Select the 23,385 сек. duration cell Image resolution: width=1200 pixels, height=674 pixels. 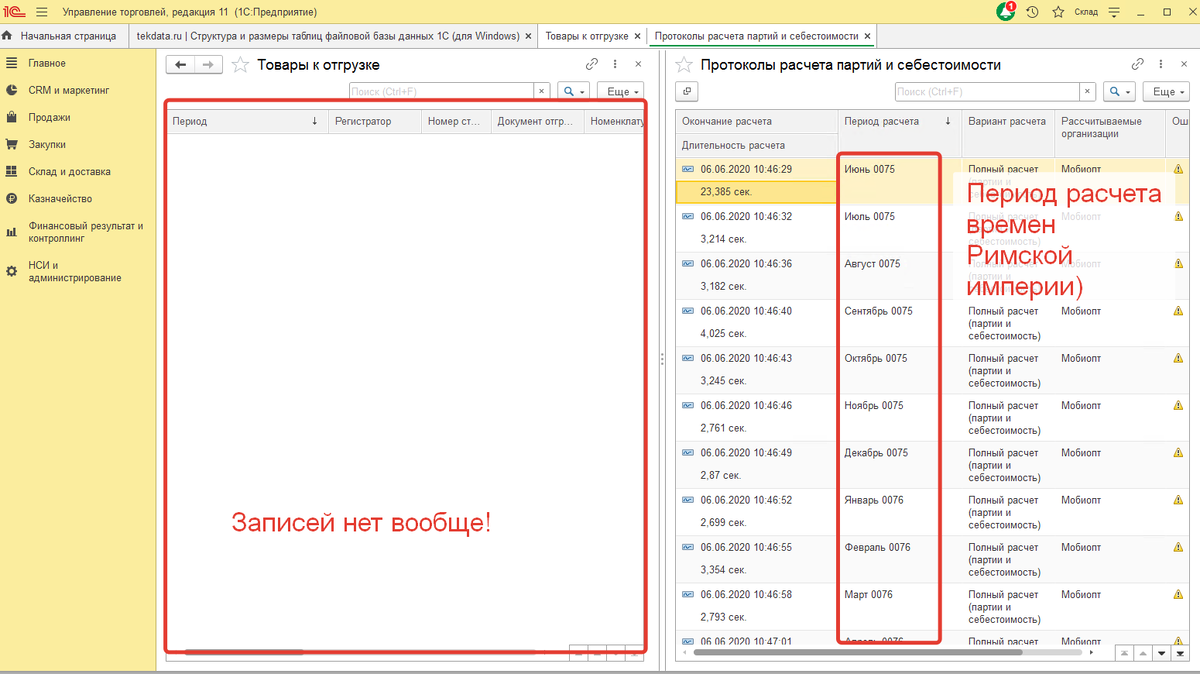757,193
